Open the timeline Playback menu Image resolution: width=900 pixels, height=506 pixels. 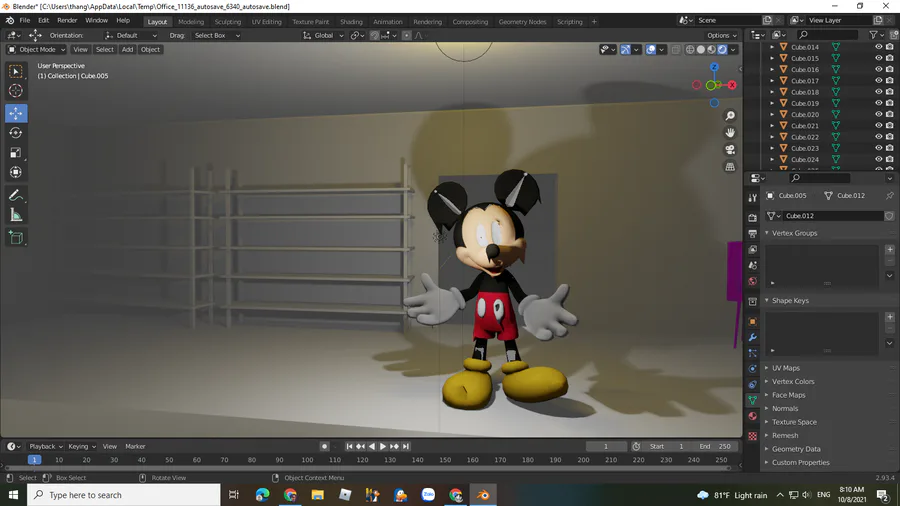coord(45,446)
